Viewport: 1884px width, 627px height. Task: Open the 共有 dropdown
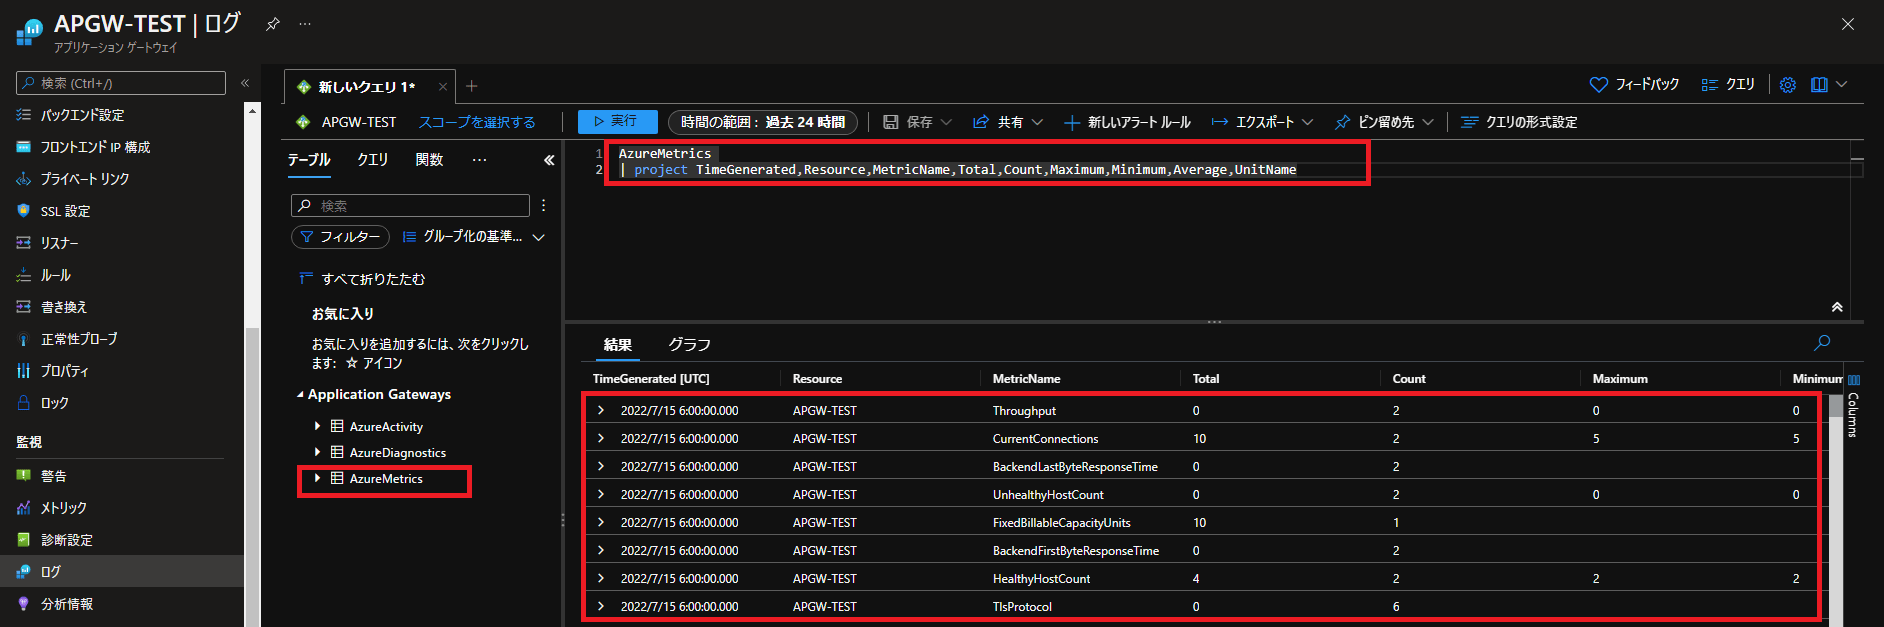point(1008,122)
